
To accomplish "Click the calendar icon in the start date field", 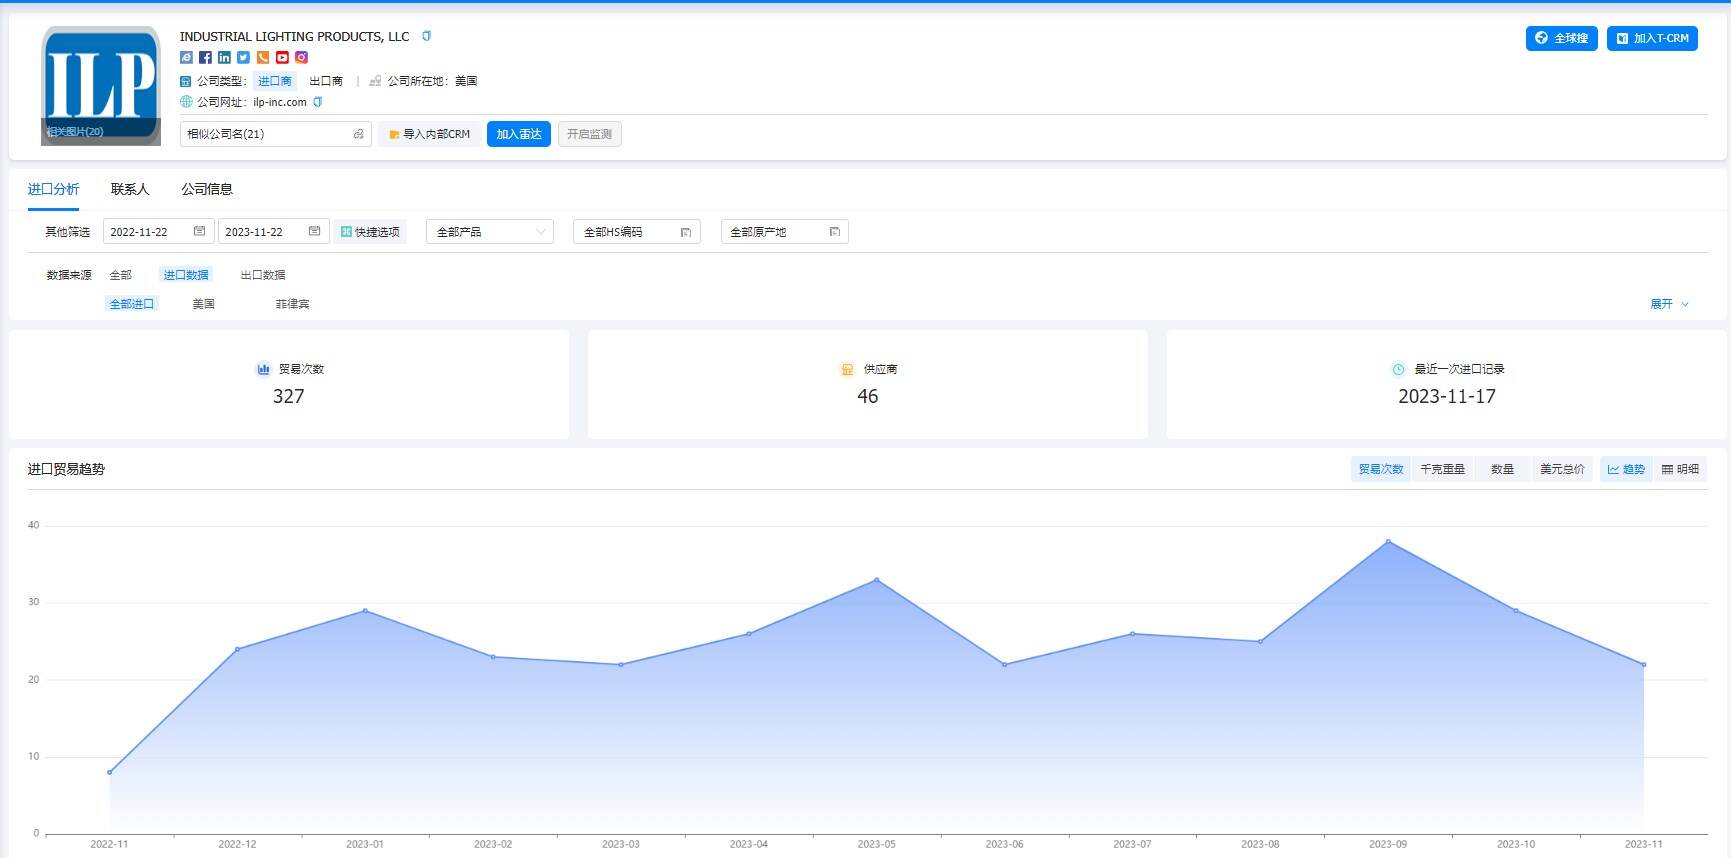I will point(199,232).
